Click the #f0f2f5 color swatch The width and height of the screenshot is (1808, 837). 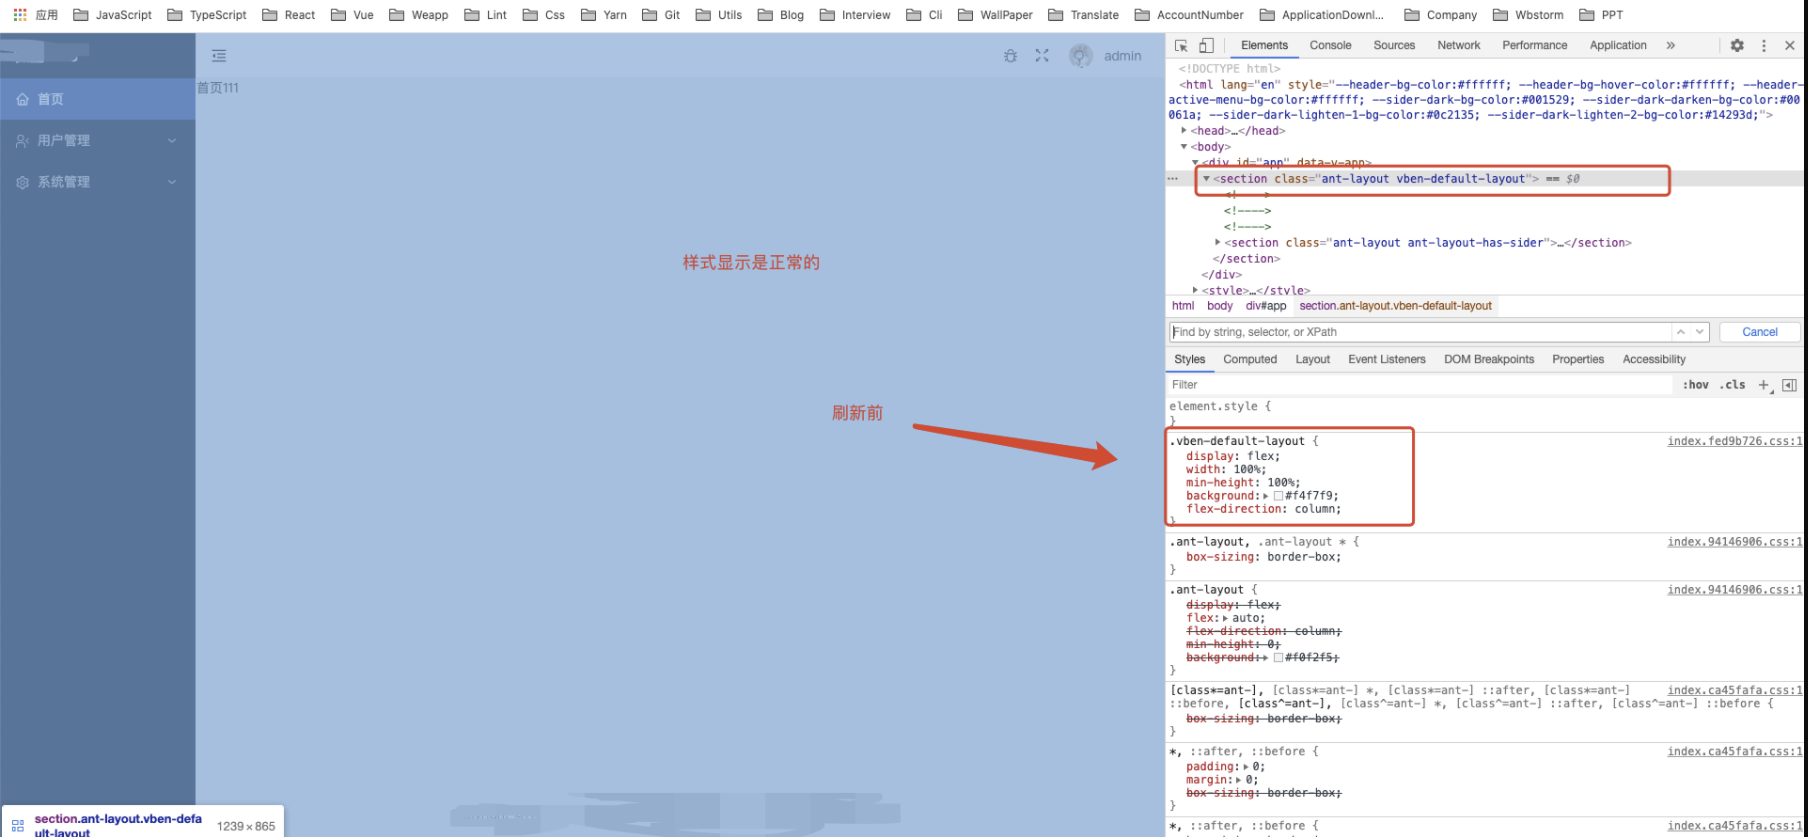click(1278, 658)
